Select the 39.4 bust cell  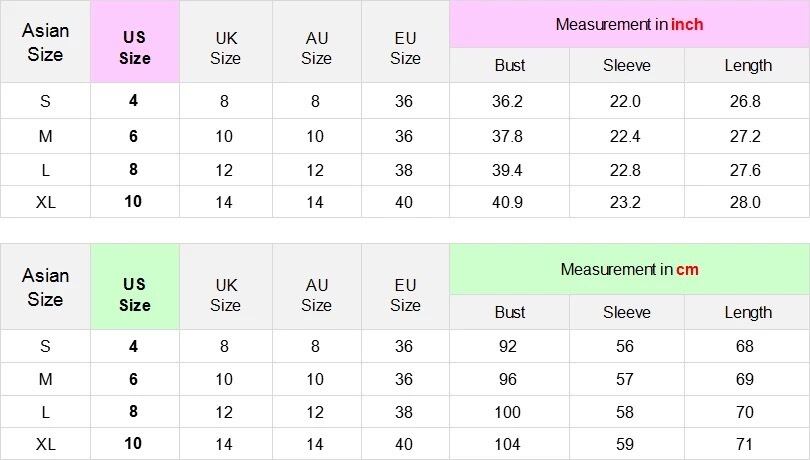tap(508, 170)
